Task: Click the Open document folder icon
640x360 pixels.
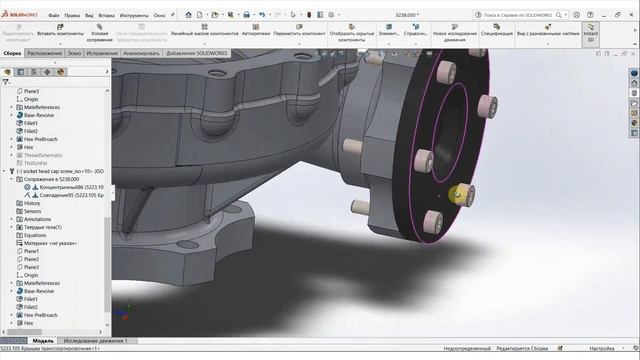Action: tap(215, 15)
